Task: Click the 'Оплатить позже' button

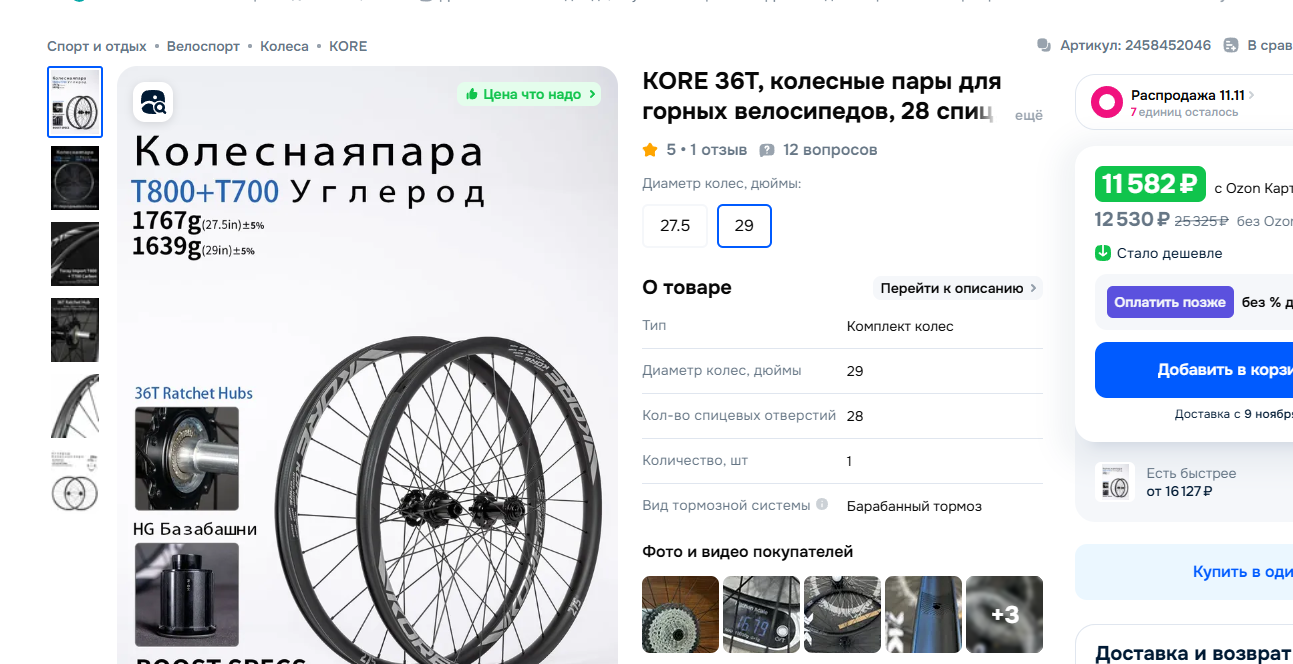Action: click(x=1170, y=302)
